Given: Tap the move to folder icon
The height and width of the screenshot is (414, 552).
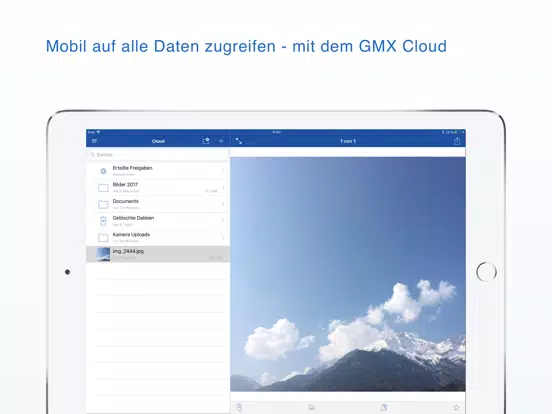Looking at the screenshot, I should 312,407.
